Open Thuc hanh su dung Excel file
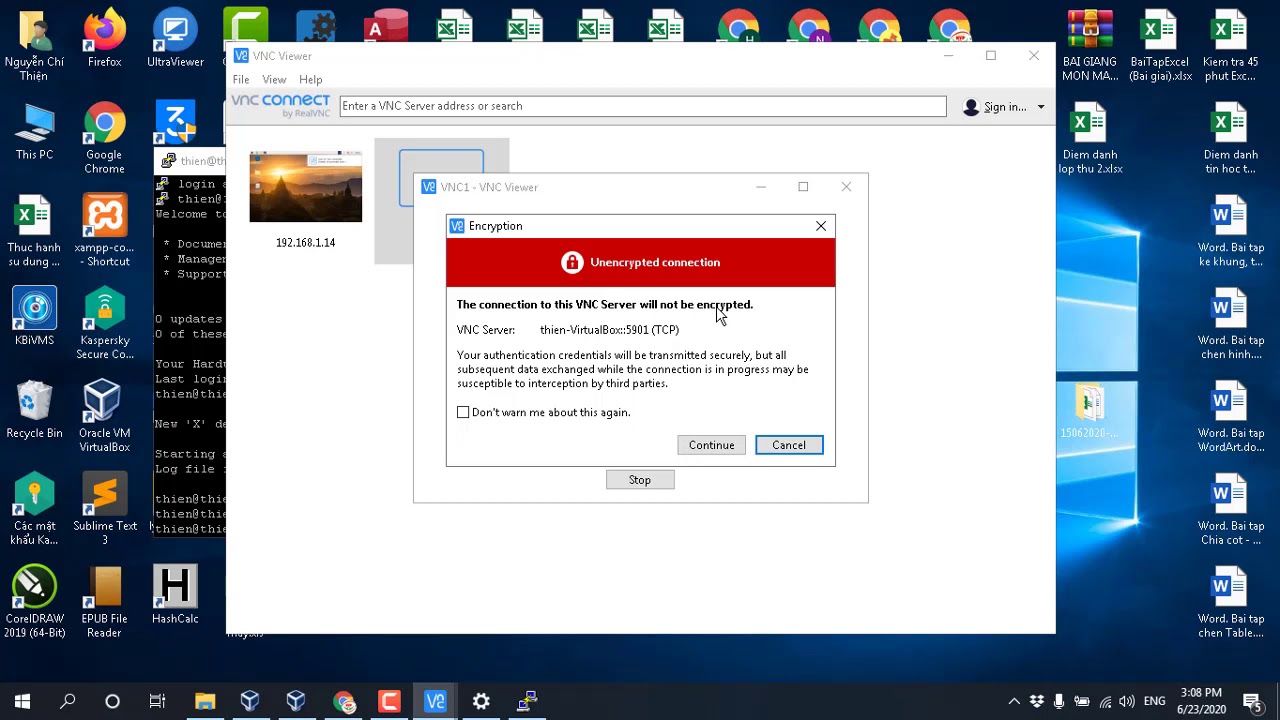 (34, 232)
